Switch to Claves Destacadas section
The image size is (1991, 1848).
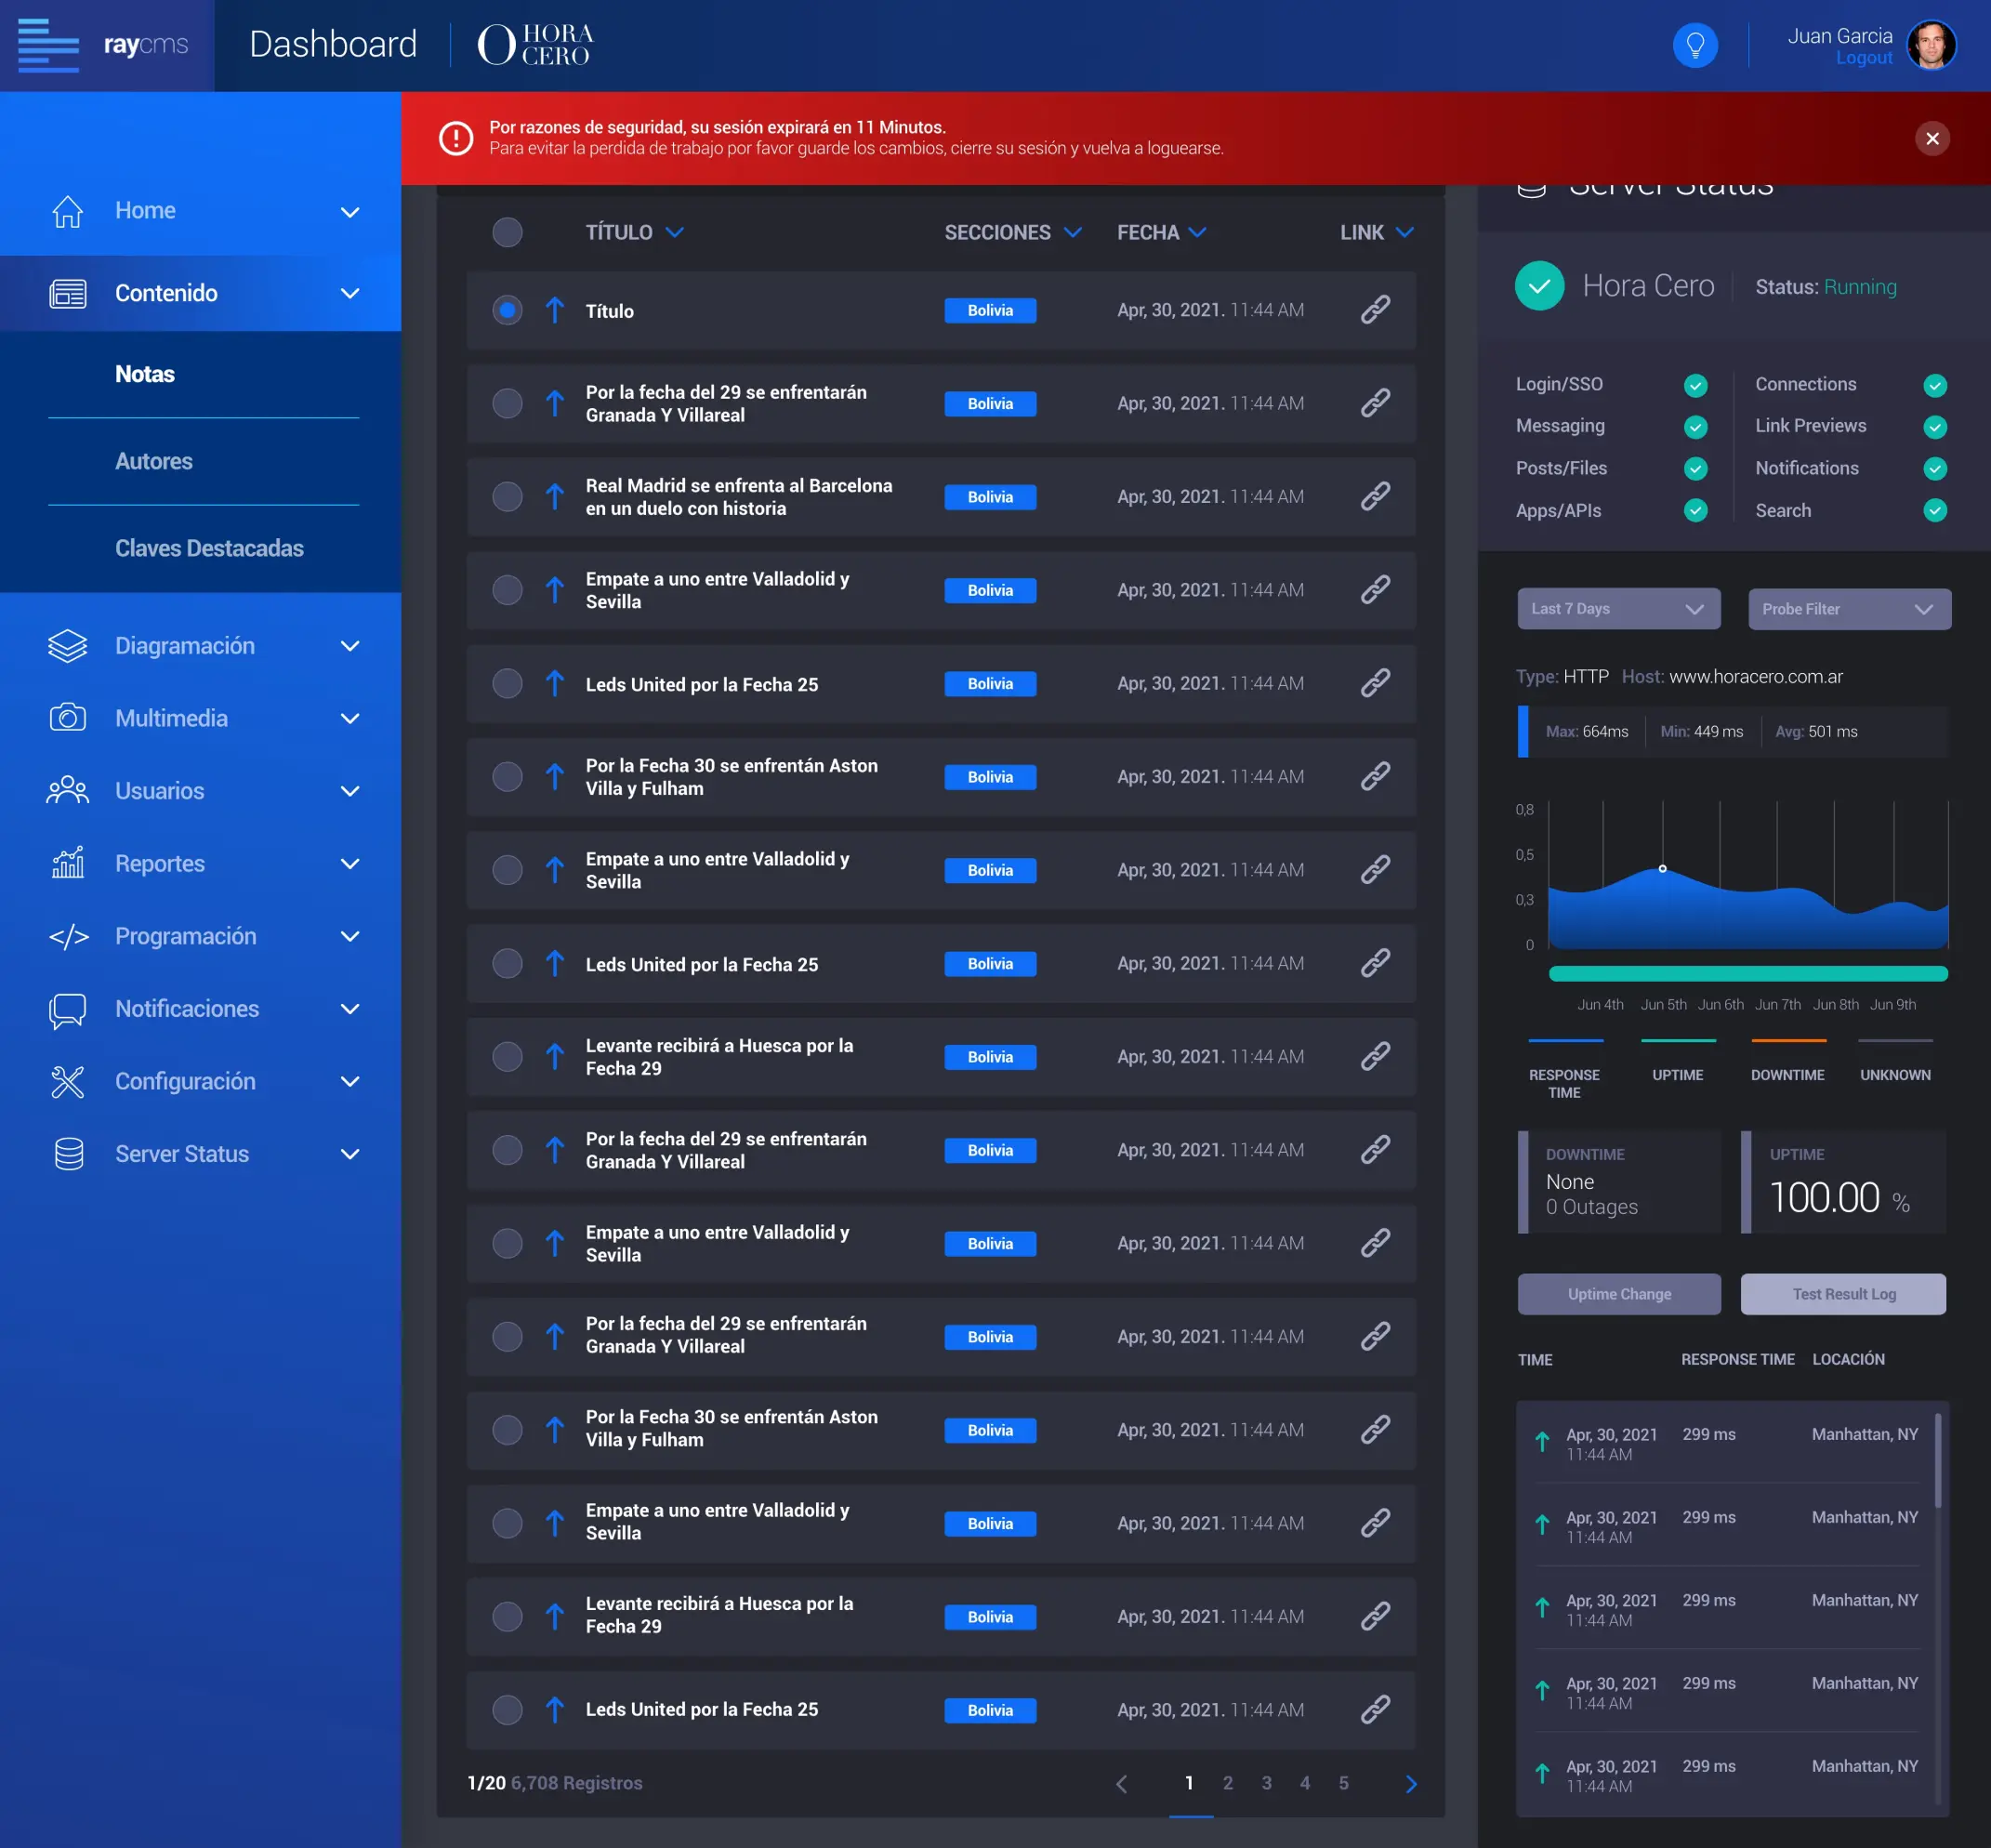point(209,548)
